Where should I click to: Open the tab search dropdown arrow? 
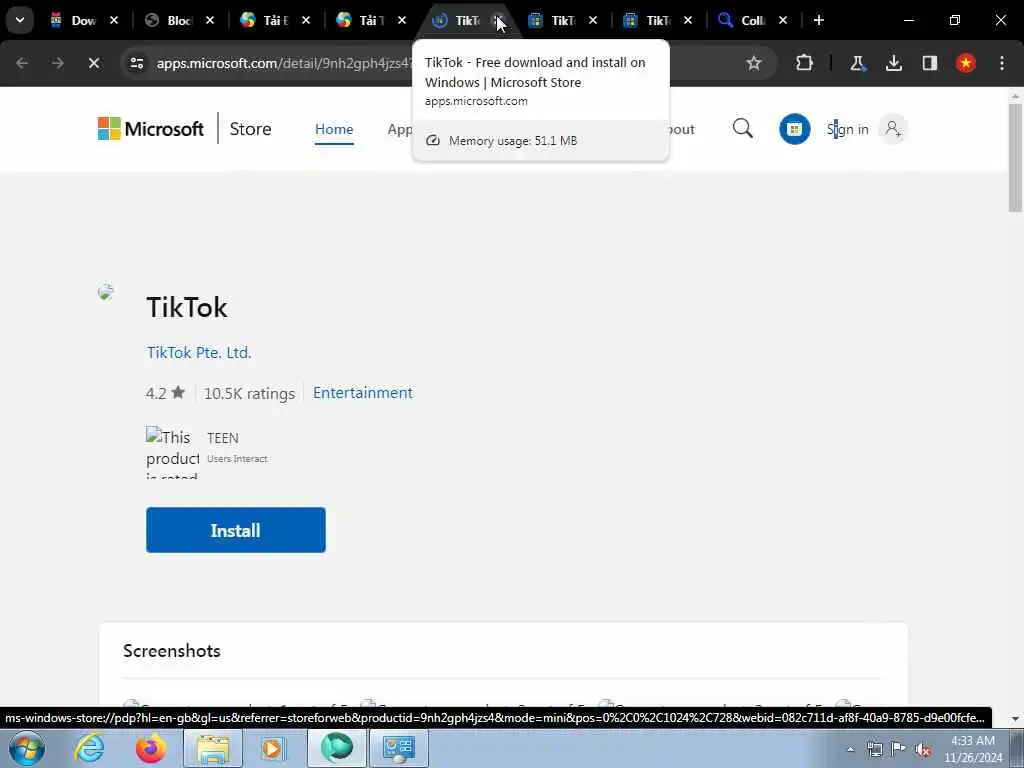tap(20, 20)
